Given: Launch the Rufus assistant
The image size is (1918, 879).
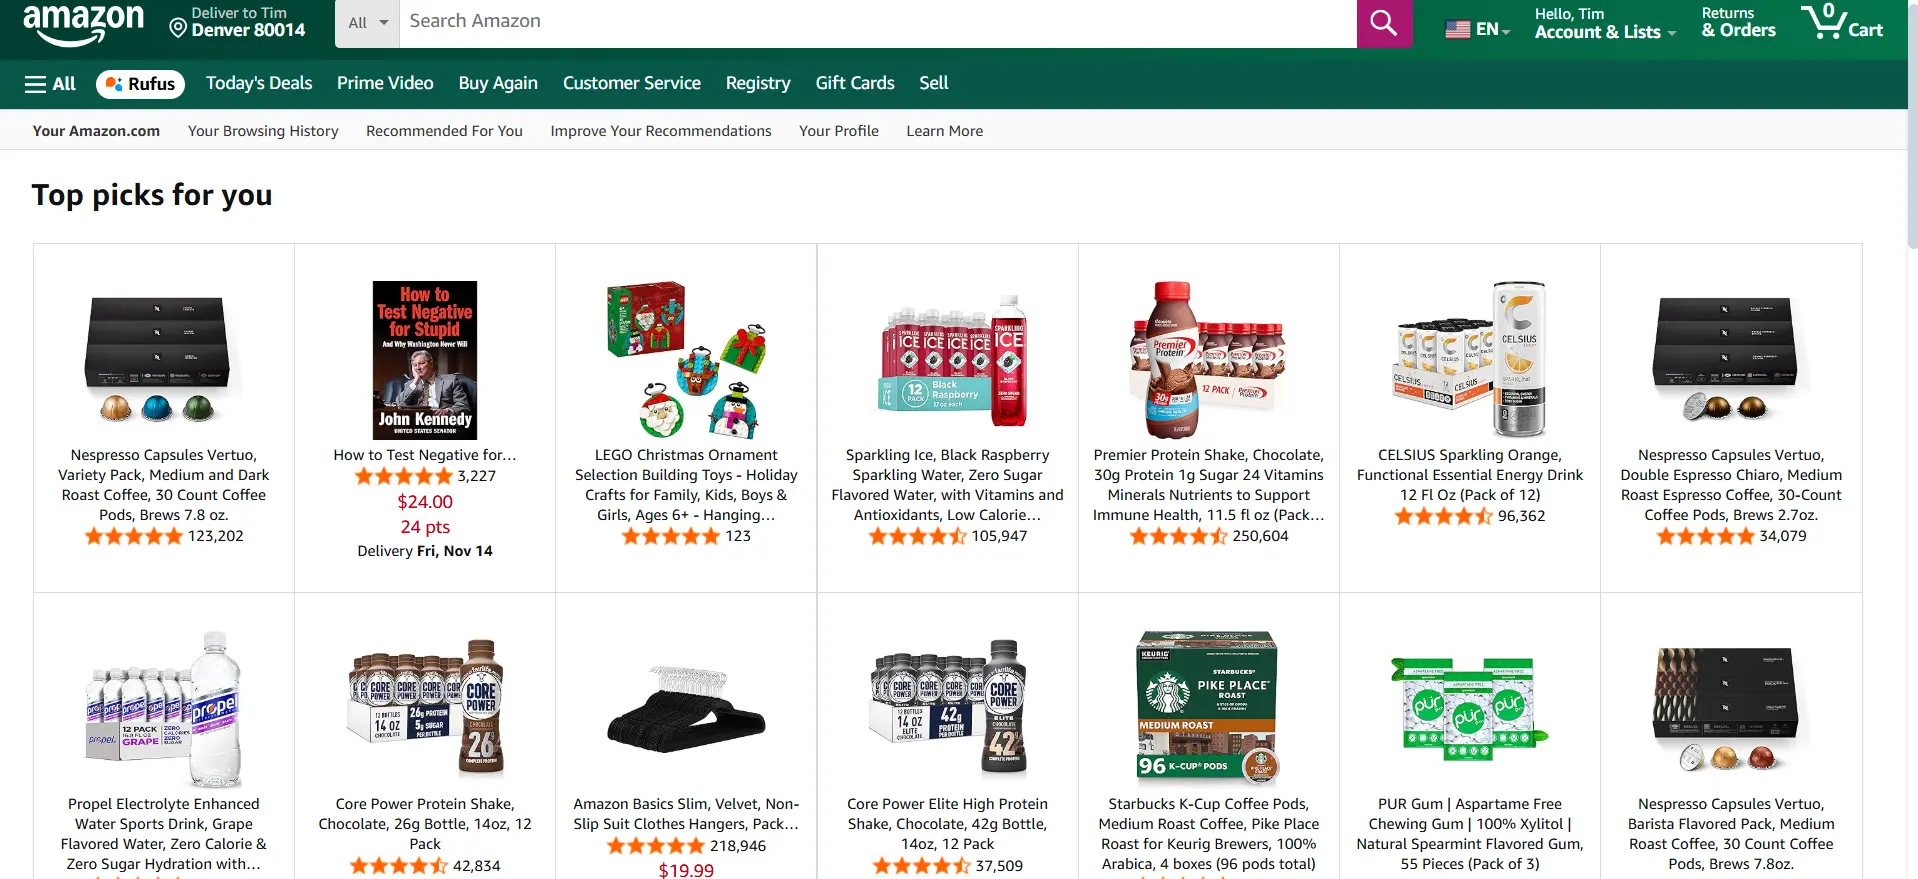Looking at the screenshot, I should click(x=140, y=84).
